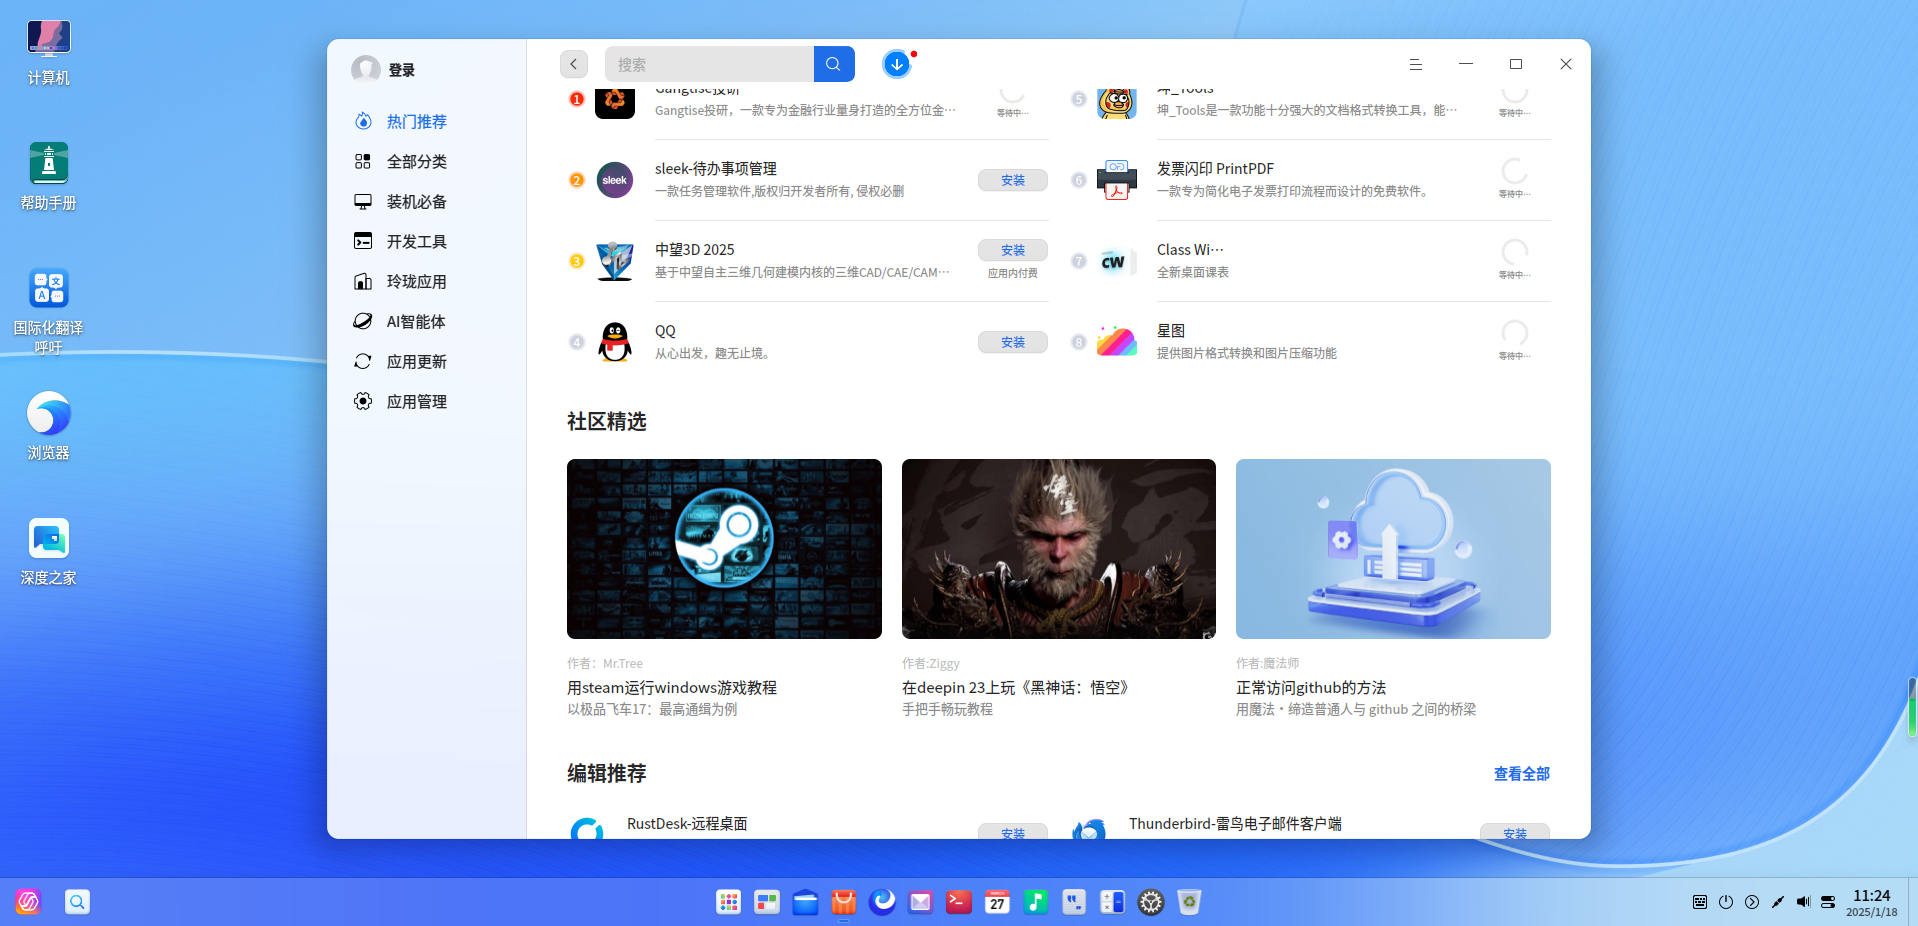Open 帮助手册 desktop icon
The image size is (1918, 926).
coord(48,177)
